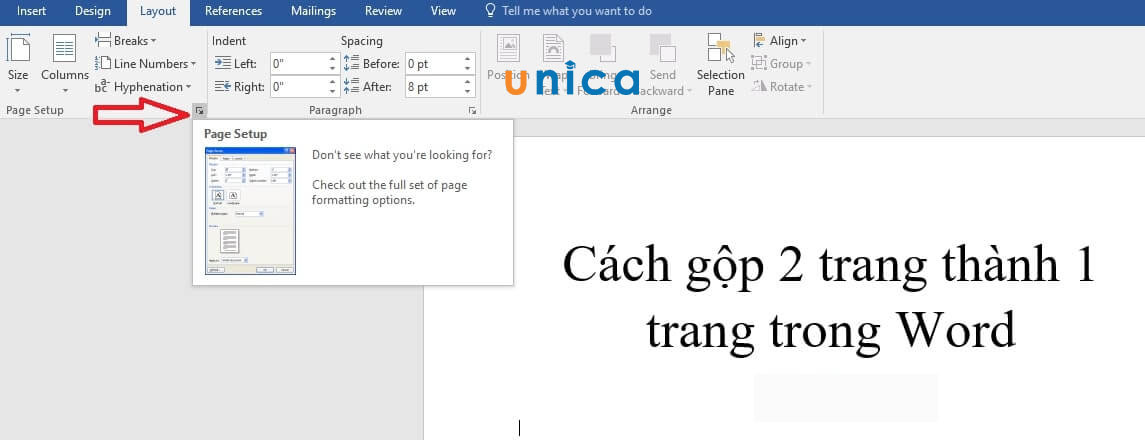
Task: Open the Review tab
Action: (x=383, y=11)
